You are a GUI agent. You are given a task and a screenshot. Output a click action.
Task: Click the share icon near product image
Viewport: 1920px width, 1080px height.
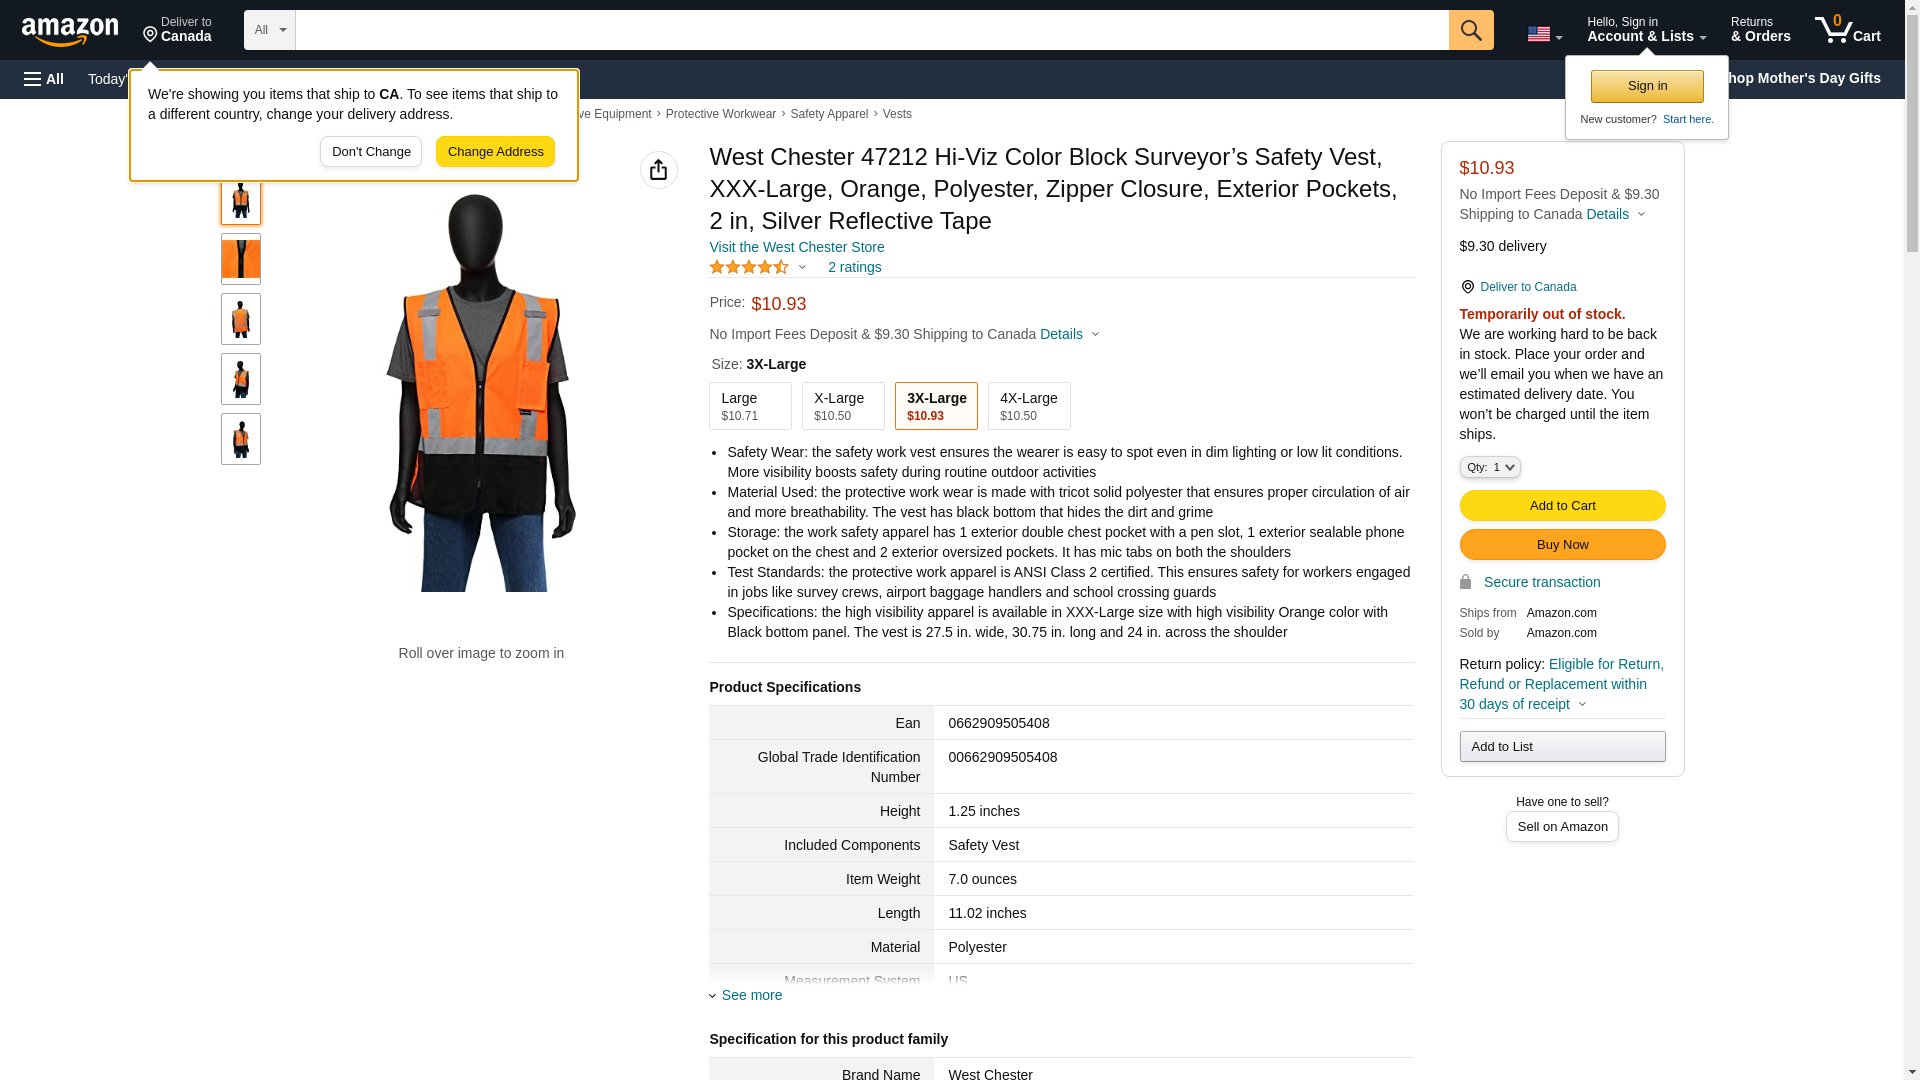click(x=658, y=170)
